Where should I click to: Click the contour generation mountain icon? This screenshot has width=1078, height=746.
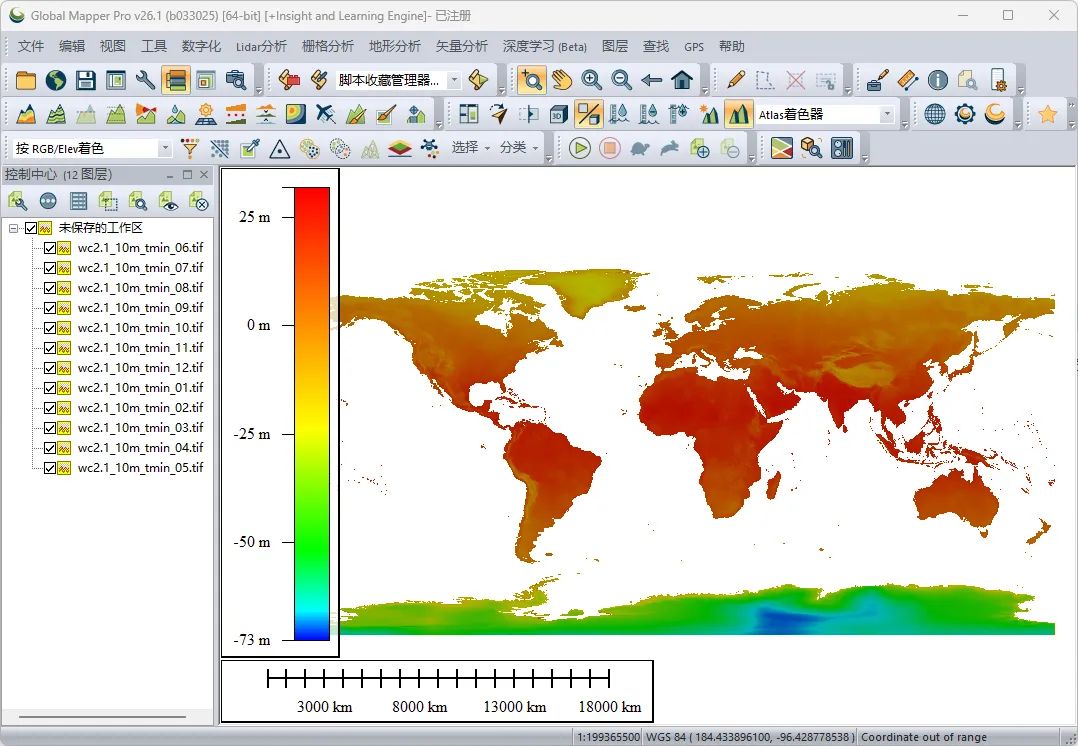56,114
